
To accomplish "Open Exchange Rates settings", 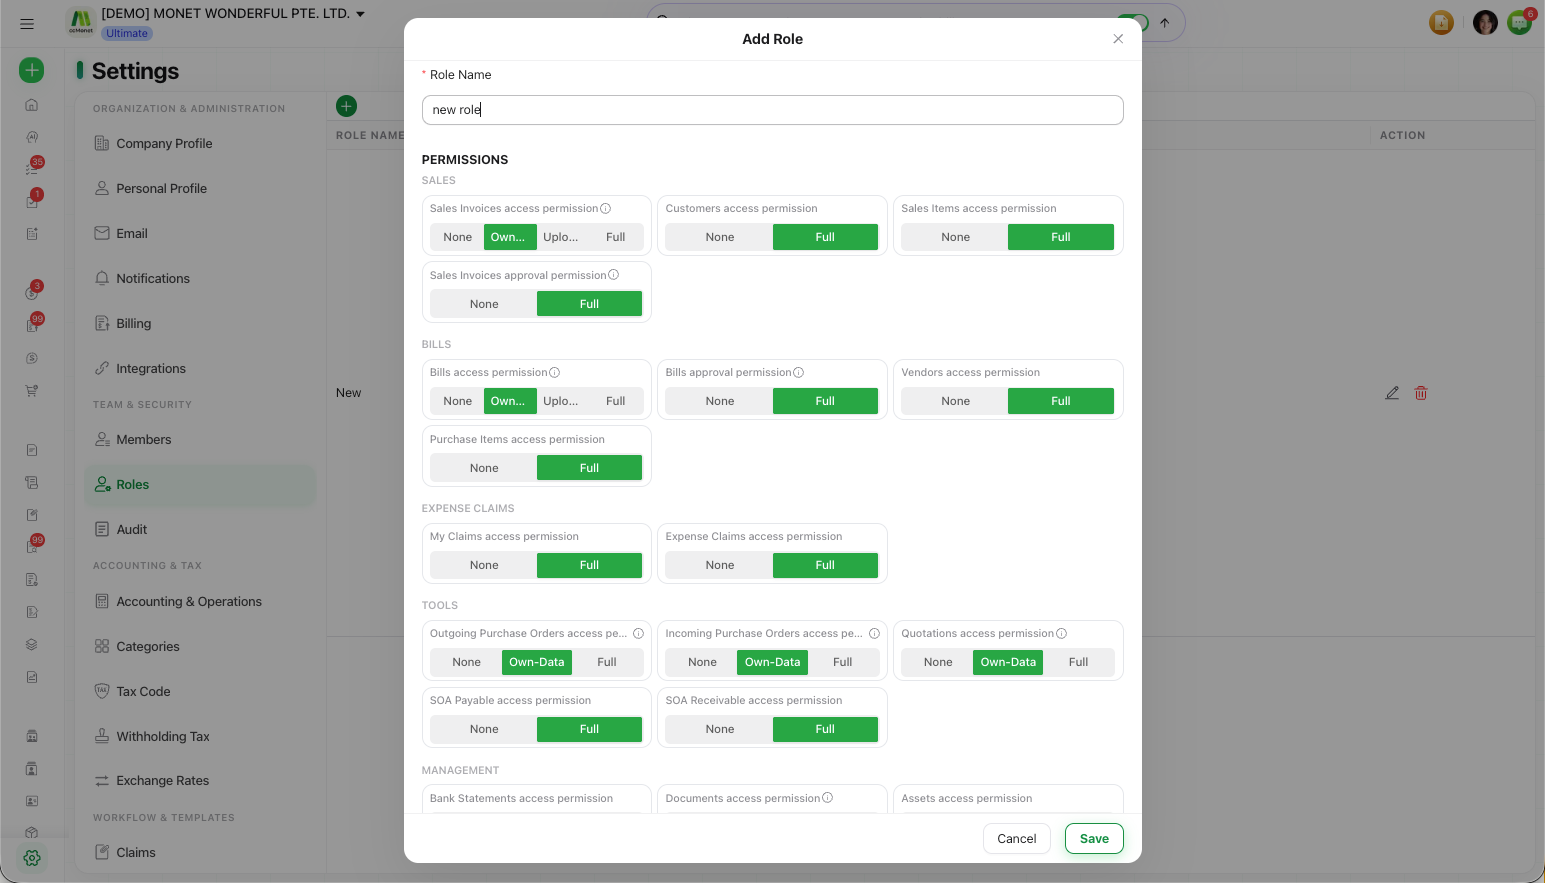I will [200, 780].
